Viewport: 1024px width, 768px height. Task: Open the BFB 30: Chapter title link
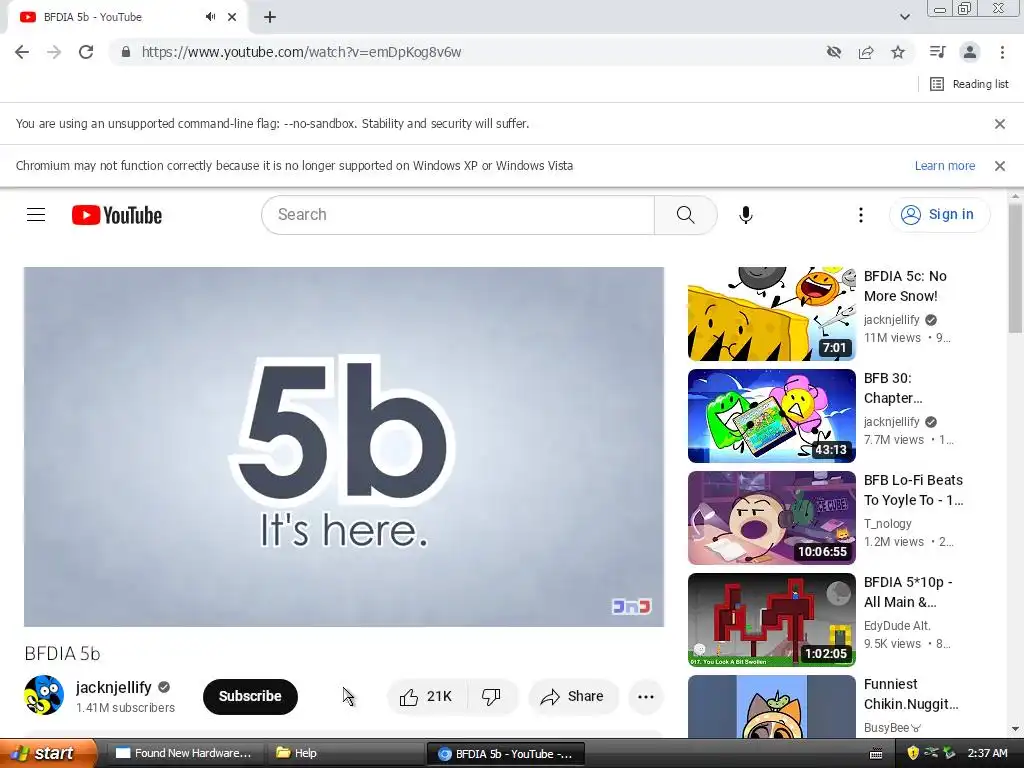click(893, 388)
